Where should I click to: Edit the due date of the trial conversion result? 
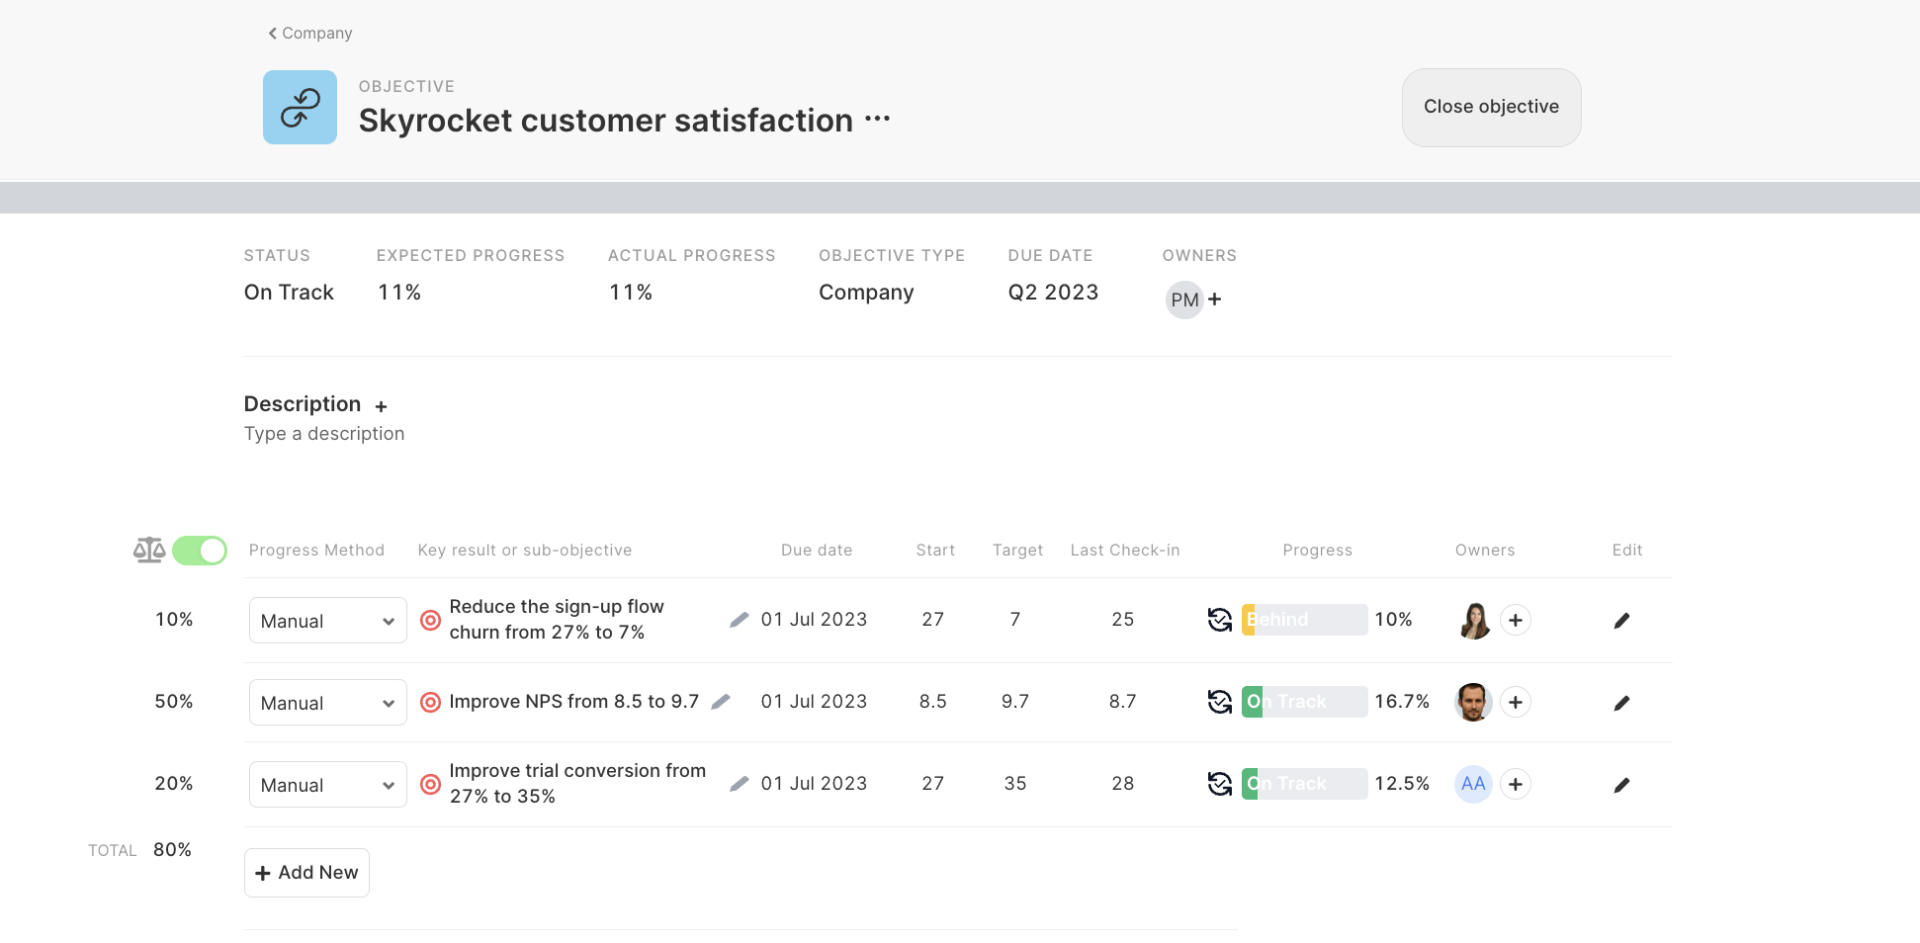[740, 783]
